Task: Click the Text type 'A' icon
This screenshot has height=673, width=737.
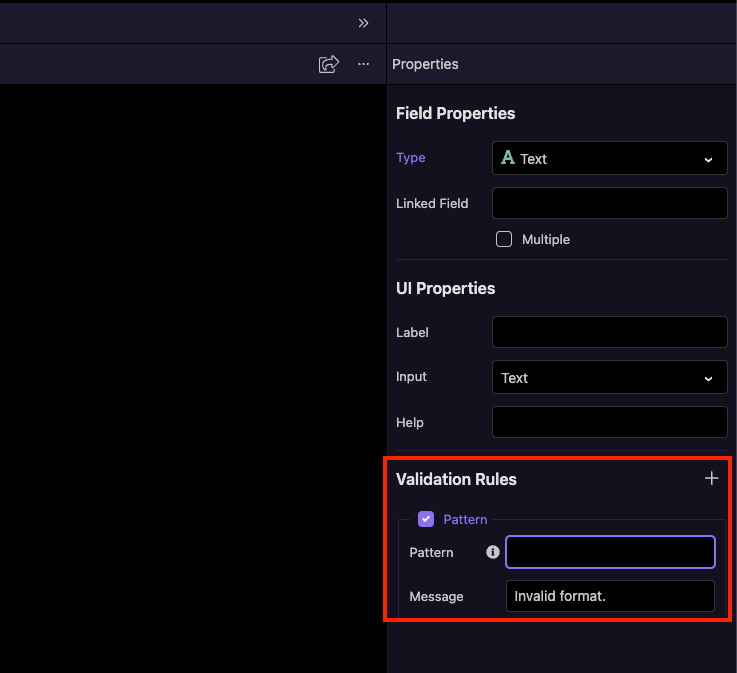Action: (x=508, y=158)
